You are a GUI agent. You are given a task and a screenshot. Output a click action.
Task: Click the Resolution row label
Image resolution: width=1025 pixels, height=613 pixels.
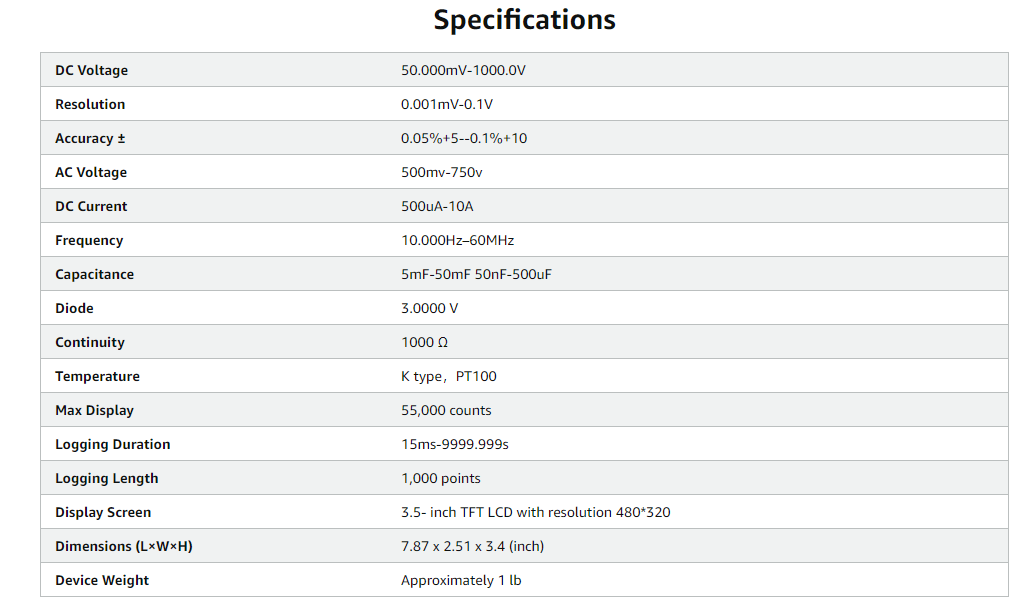pyautogui.click(x=90, y=104)
